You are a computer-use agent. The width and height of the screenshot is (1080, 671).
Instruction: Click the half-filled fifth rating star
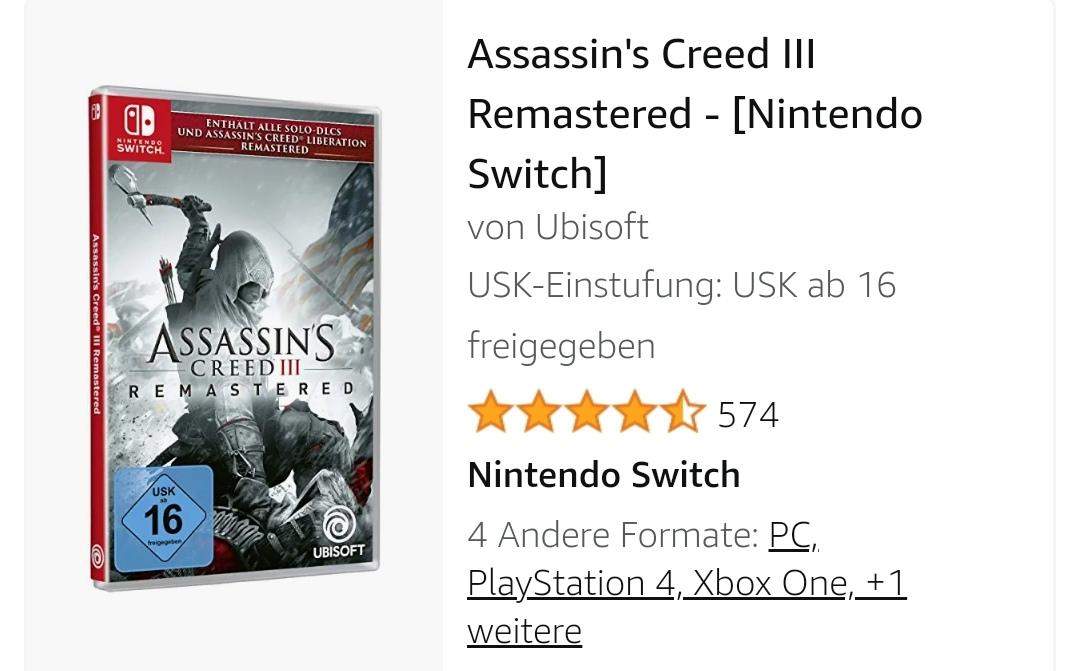[x=682, y=412]
